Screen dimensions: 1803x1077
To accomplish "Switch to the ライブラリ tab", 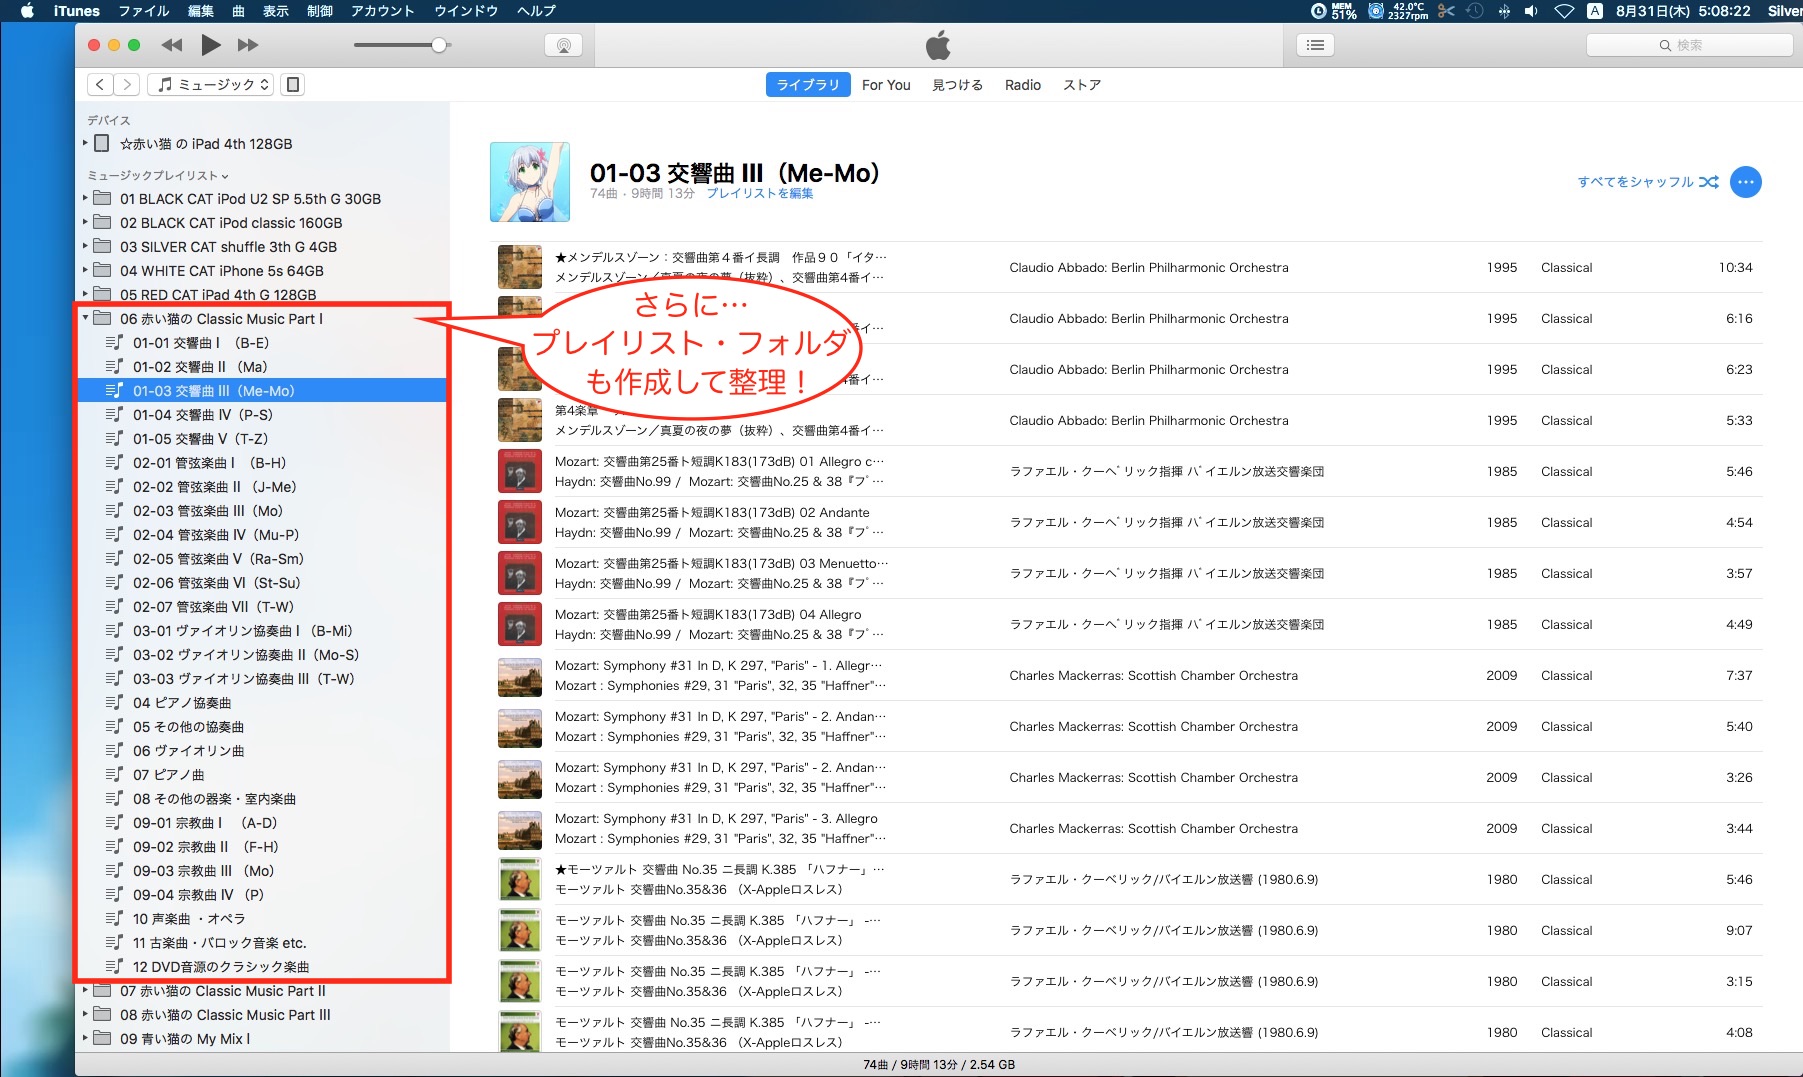I will coord(808,85).
